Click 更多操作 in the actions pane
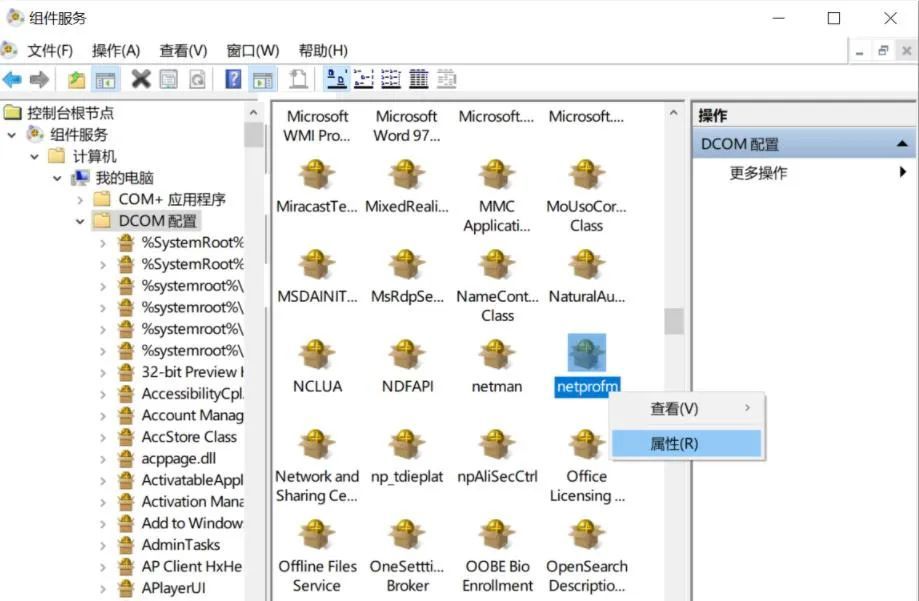This screenshot has height=601, width=919. [758, 173]
